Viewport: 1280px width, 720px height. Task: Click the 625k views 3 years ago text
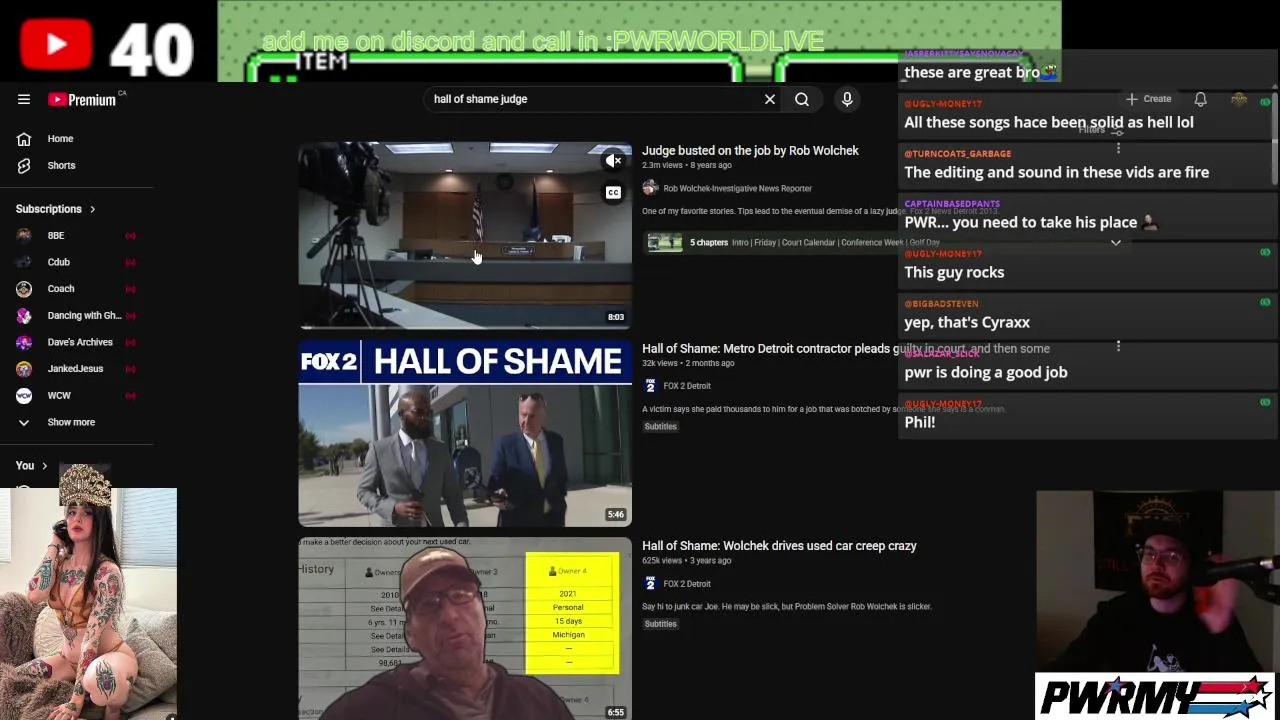[x=686, y=561]
